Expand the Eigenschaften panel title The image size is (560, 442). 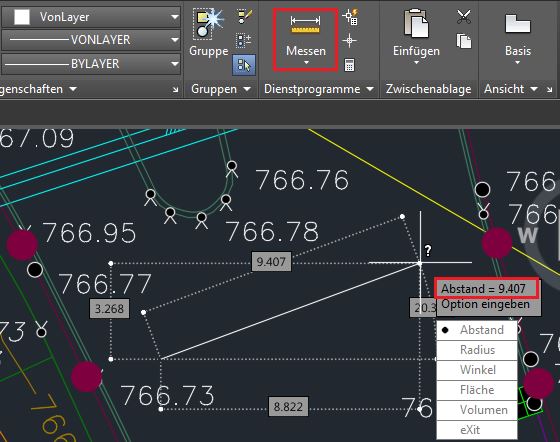pyautogui.click(x=38, y=89)
